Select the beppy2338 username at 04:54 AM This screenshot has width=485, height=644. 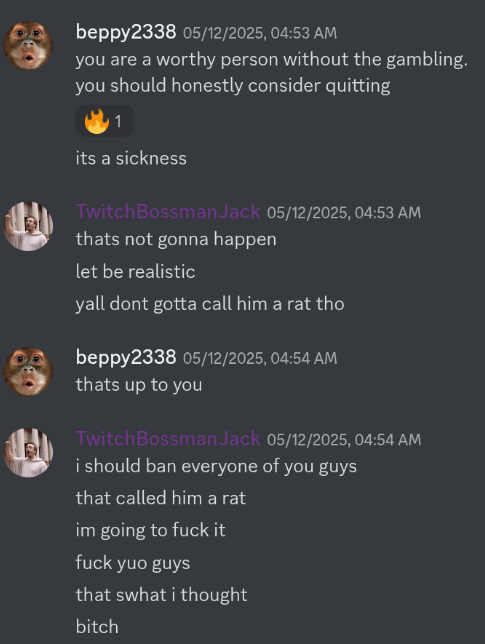click(126, 357)
